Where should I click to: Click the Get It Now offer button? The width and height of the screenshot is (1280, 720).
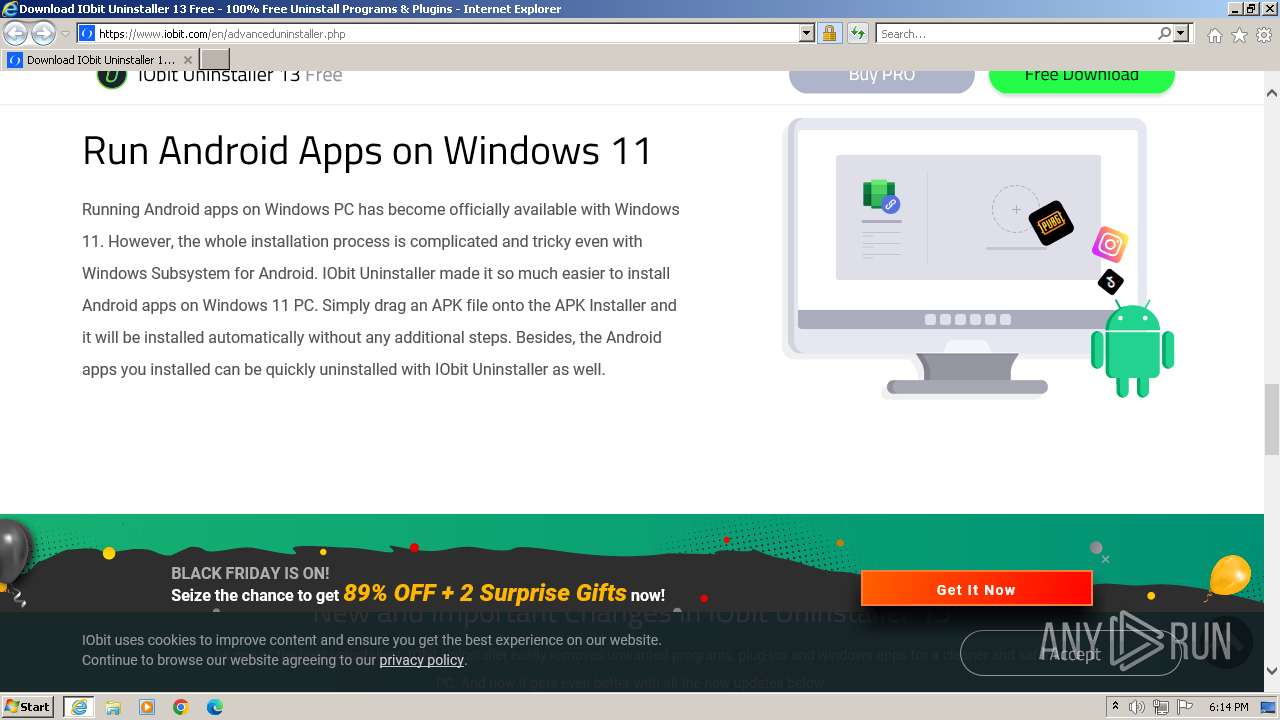[976, 589]
